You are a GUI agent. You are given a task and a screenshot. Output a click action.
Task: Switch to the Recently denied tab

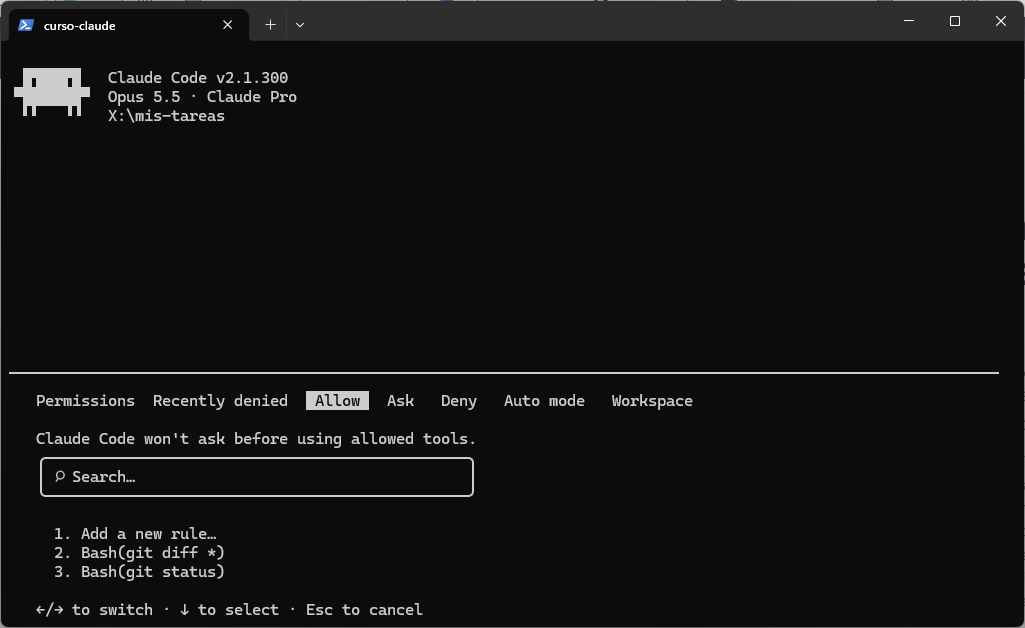coord(220,401)
